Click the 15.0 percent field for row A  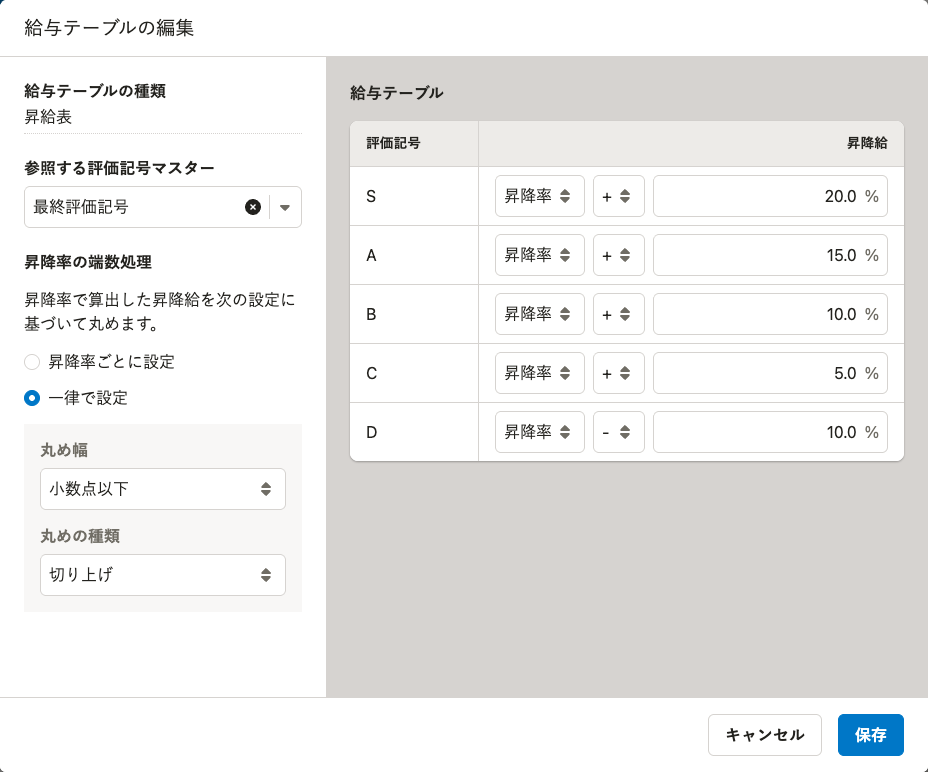coord(769,255)
